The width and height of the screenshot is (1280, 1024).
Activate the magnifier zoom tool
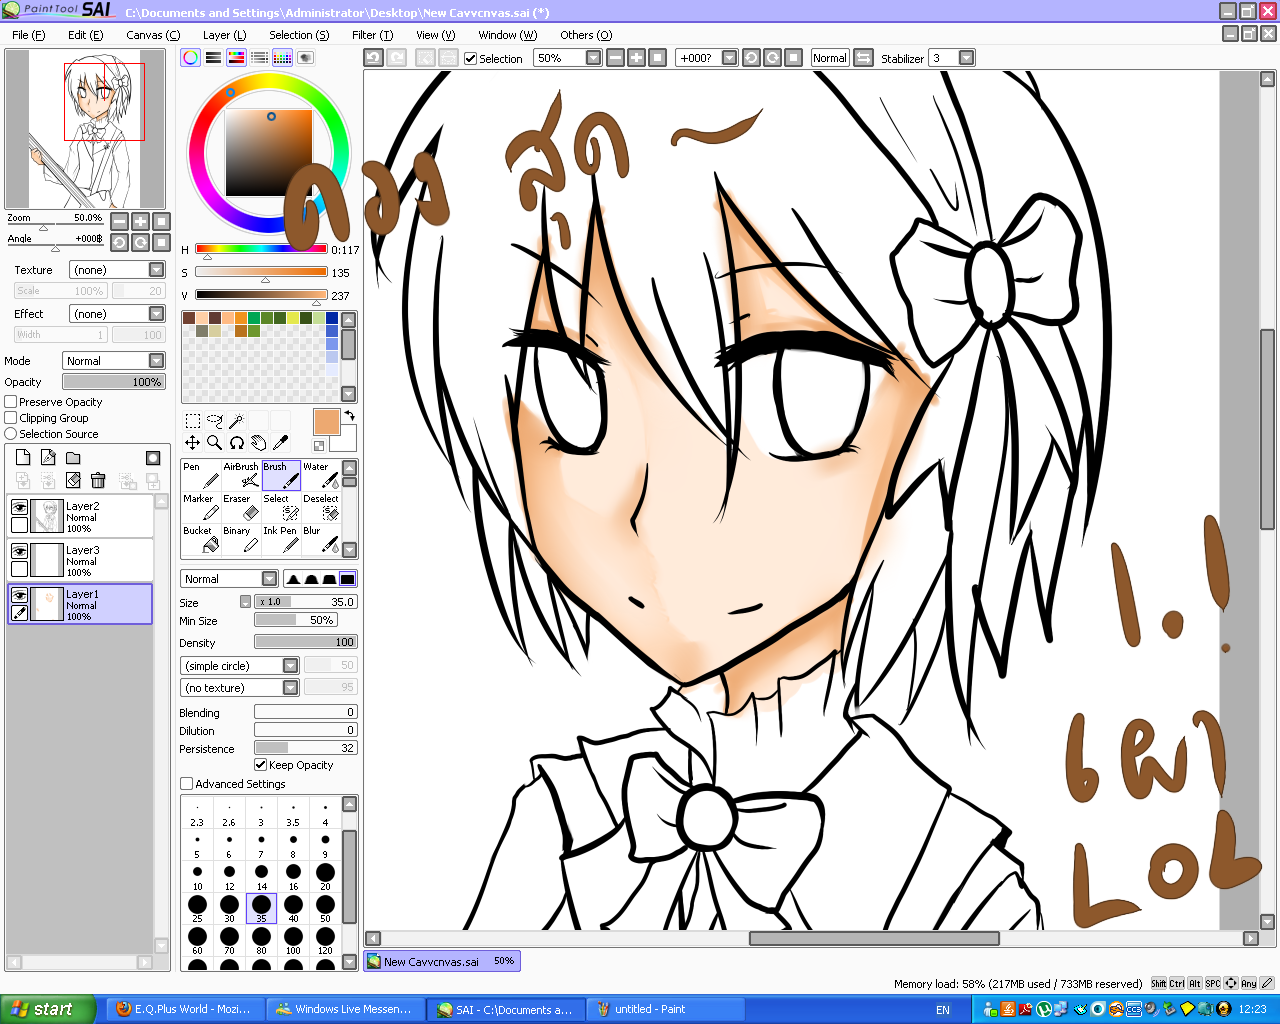pyautogui.click(x=214, y=442)
